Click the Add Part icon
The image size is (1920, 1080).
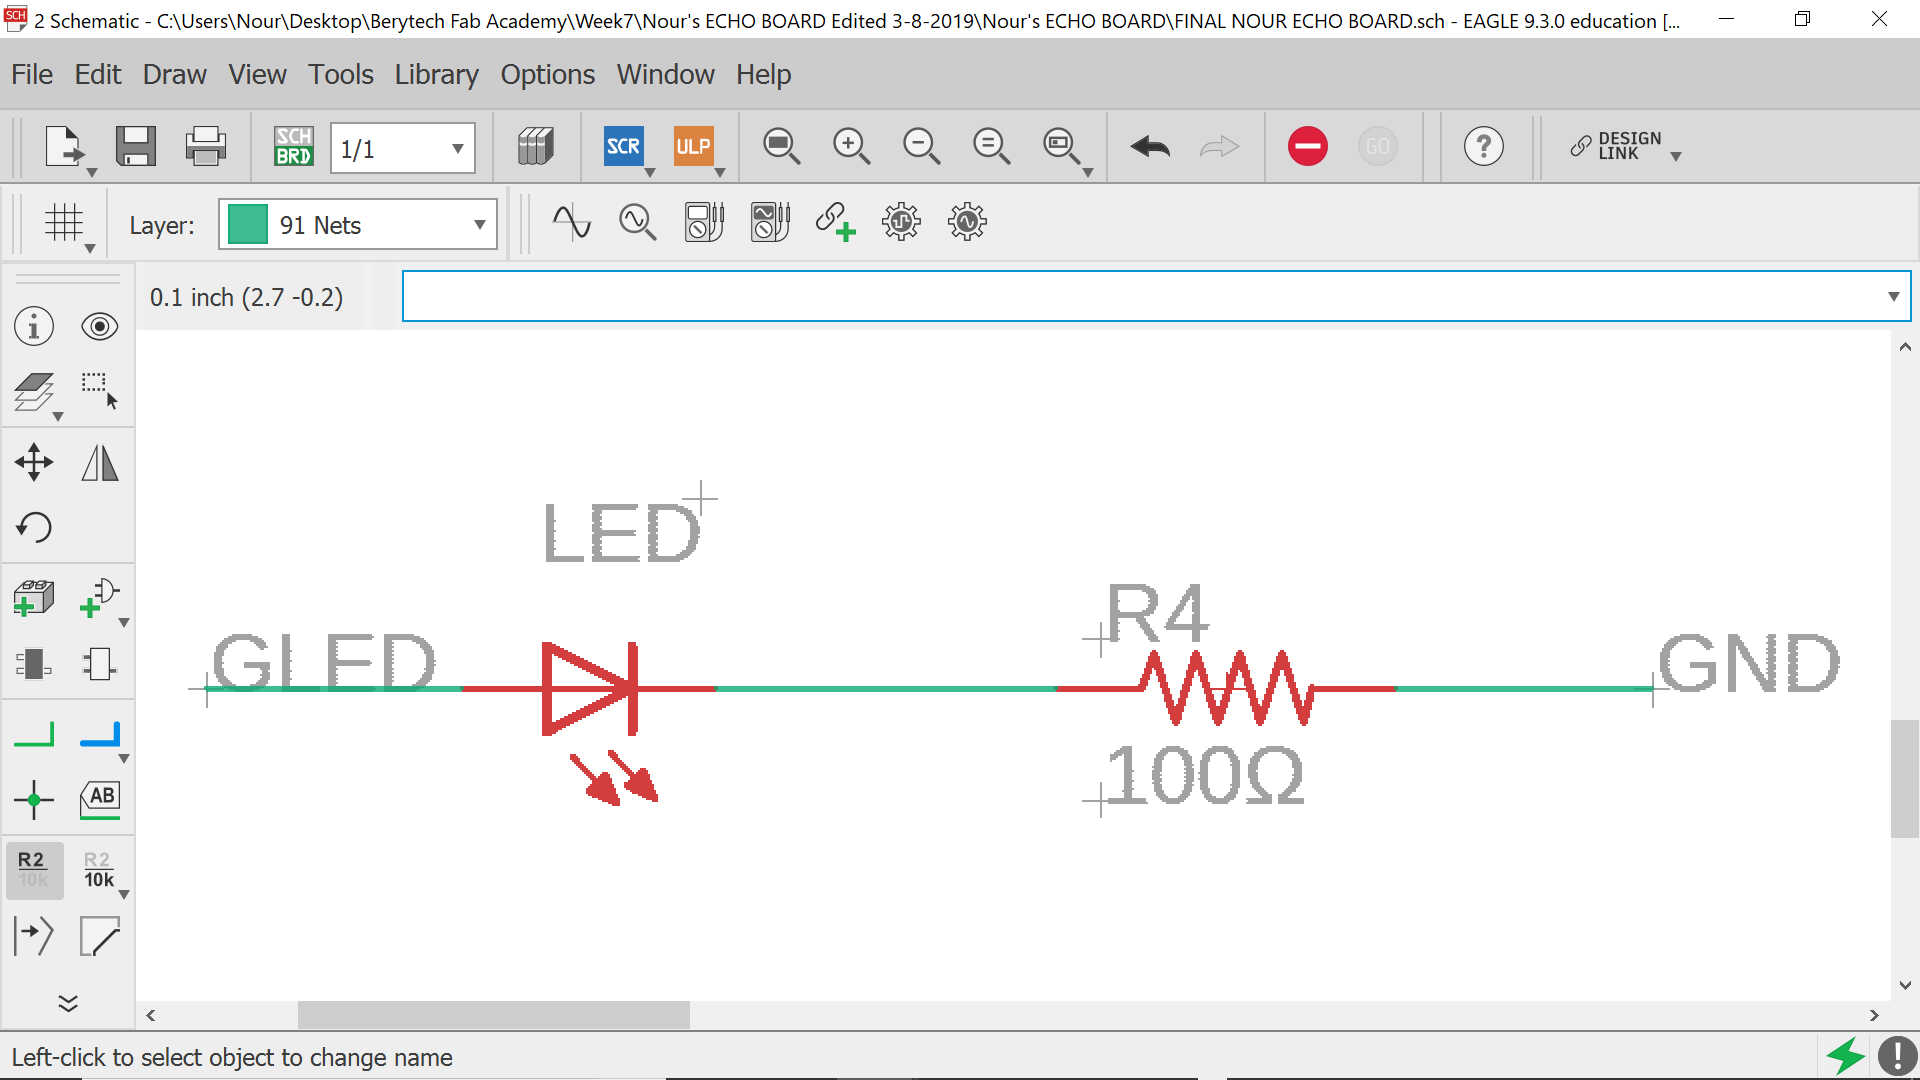coord(34,598)
